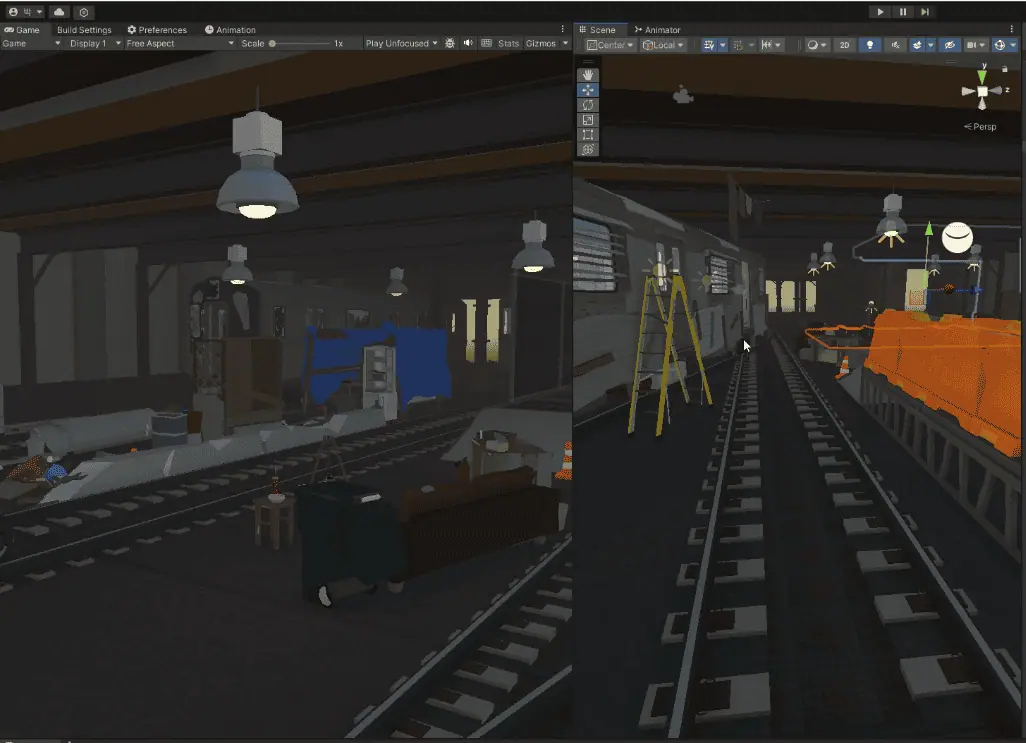Screen dimensions: 1026x743
Task: Open the grid snapping settings arrow
Action: coord(722,45)
